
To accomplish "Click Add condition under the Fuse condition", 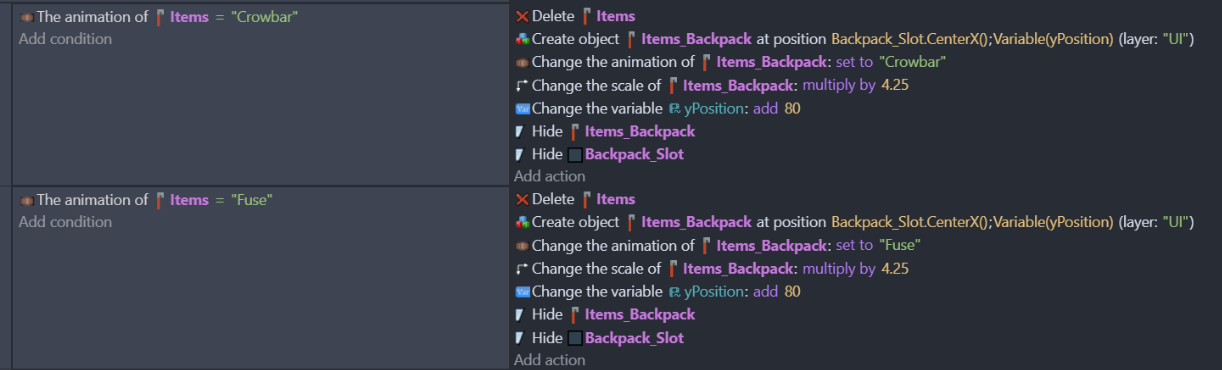I will pos(65,222).
